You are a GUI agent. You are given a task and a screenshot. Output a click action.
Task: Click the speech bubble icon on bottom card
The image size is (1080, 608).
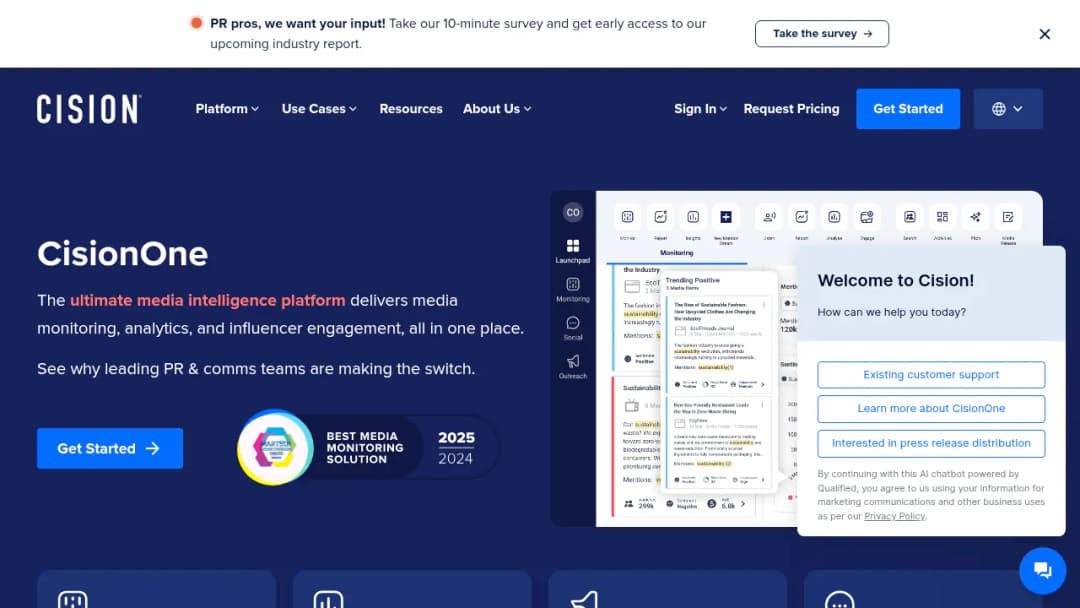(x=839, y=600)
